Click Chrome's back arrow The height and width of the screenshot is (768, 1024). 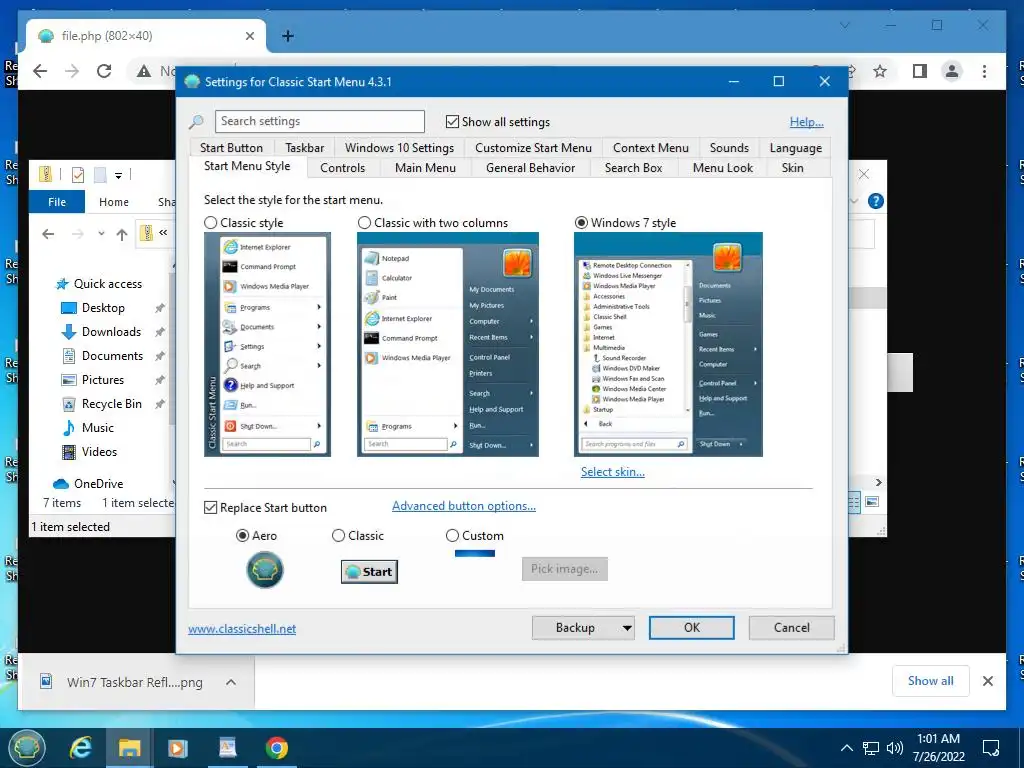(x=40, y=71)
